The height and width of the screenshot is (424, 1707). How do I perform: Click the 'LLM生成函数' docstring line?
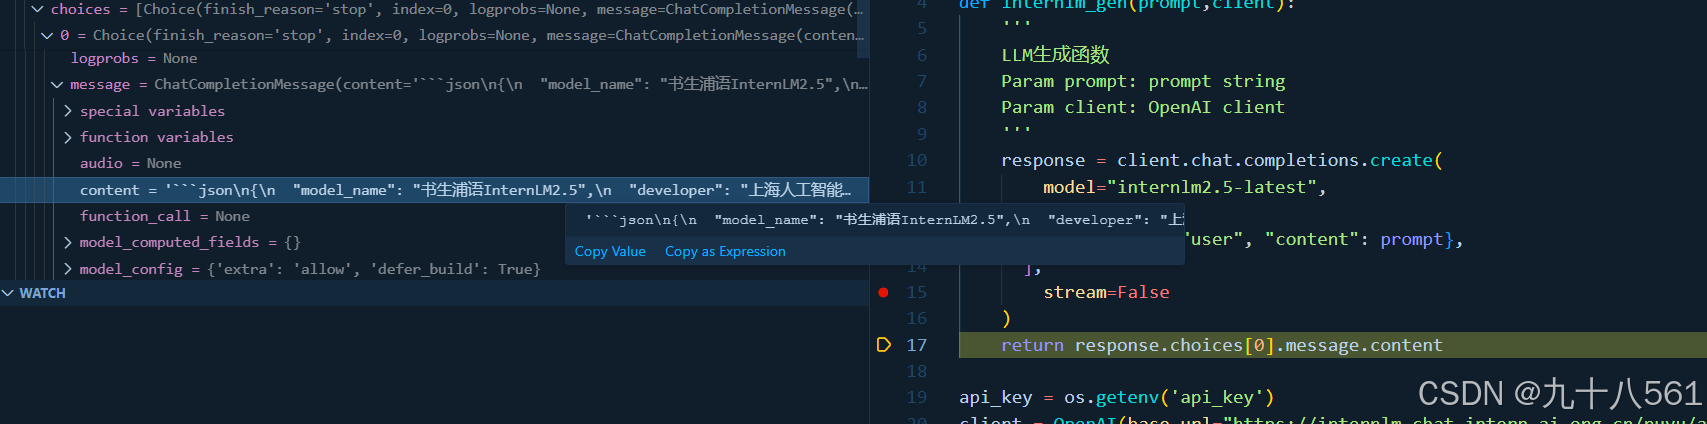[x=1055, y=55]
